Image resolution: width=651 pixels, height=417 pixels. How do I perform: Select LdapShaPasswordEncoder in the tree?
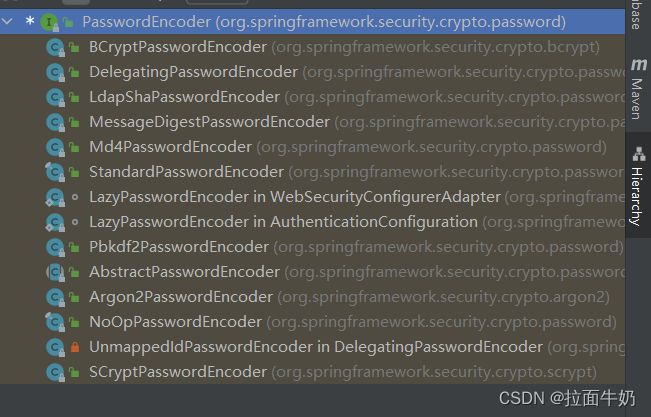(x=312, y=97)
